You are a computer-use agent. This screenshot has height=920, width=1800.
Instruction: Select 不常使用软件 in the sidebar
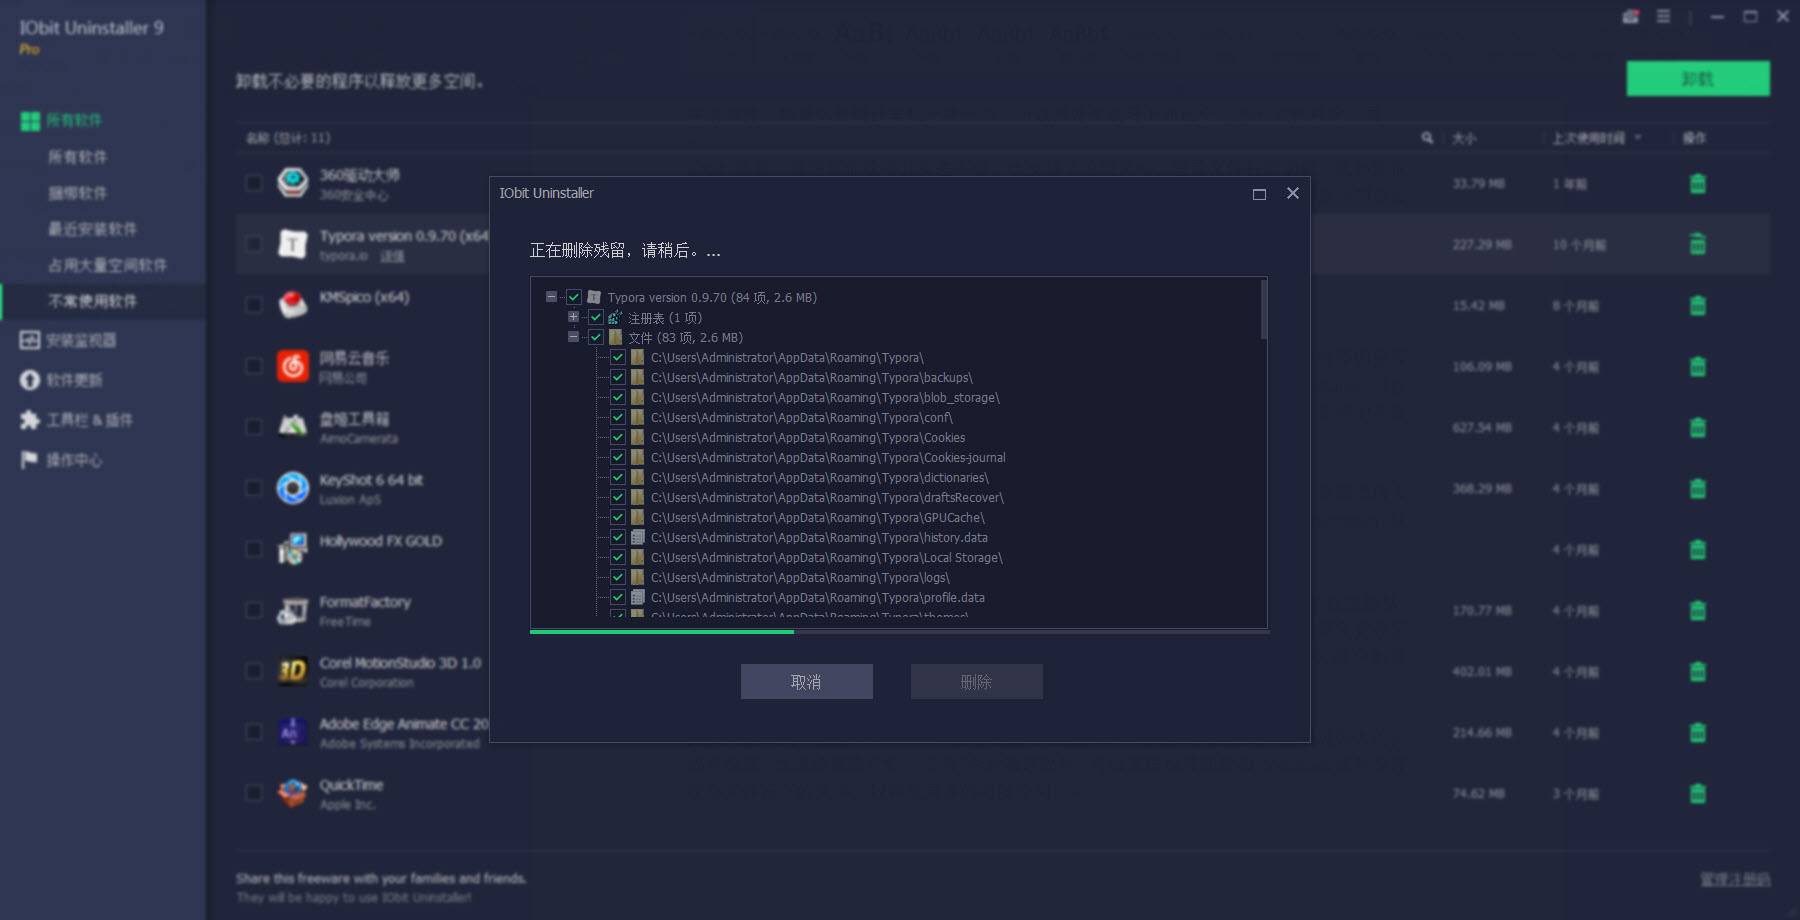coord(93,301)
